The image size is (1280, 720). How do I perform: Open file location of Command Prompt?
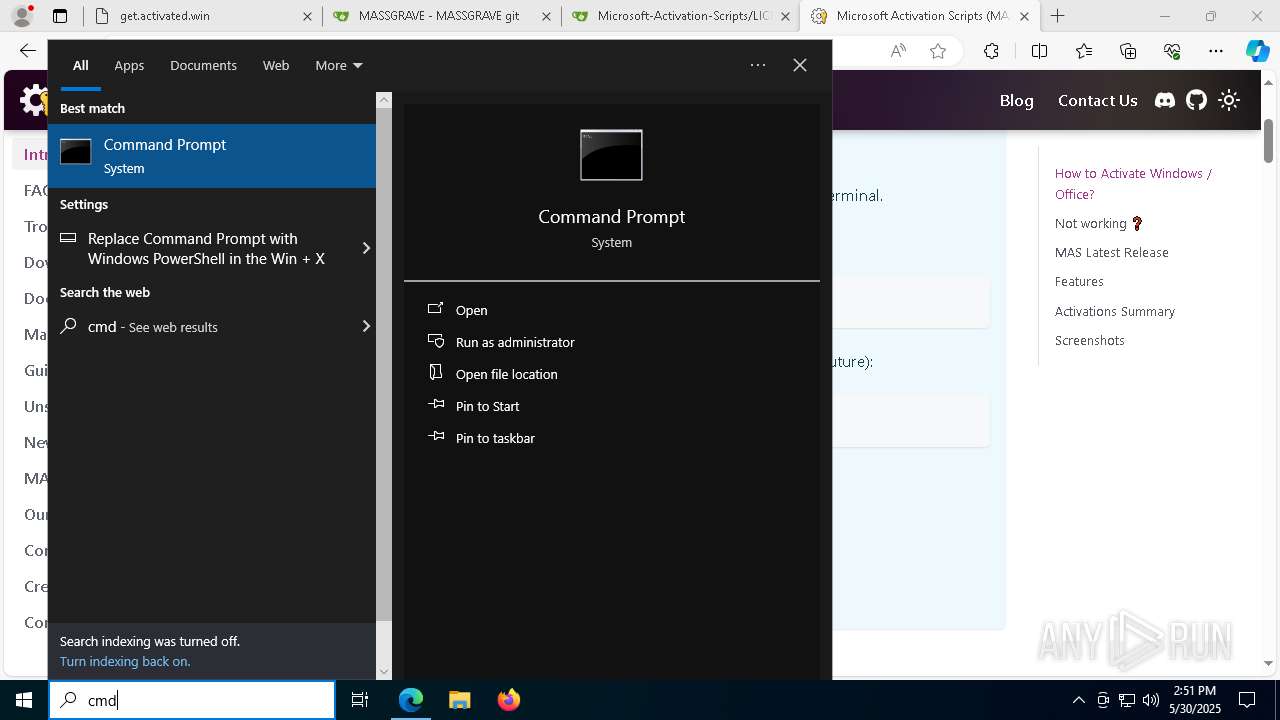click(506, 374)
